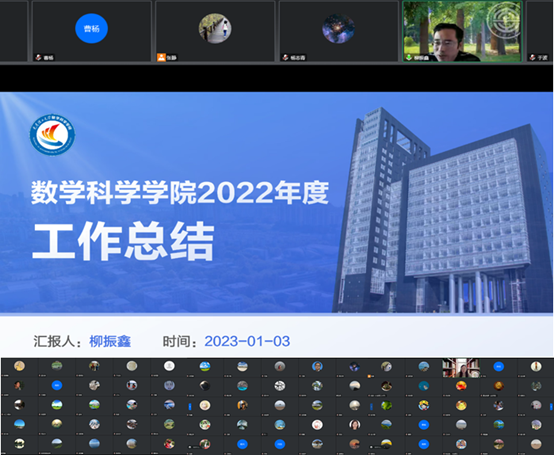Select red-and-white seal avatar in fourth row
This screenshot has height=455, width=554.
coord(317,424)
